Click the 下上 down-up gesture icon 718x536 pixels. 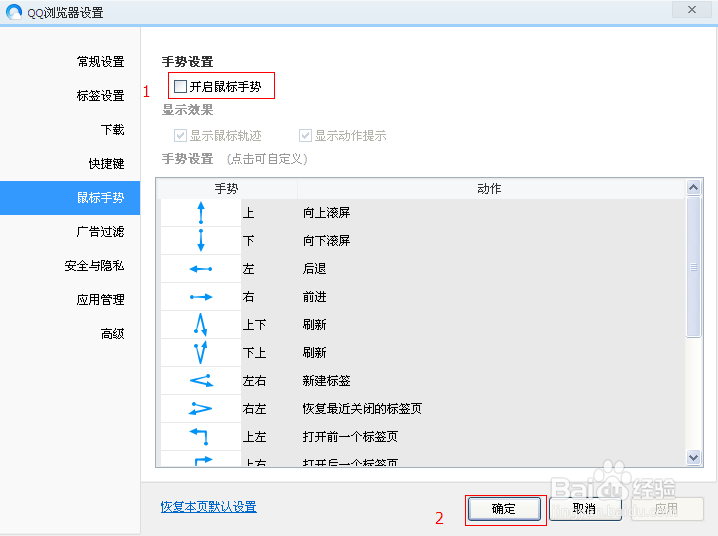(x=201, y=353)
